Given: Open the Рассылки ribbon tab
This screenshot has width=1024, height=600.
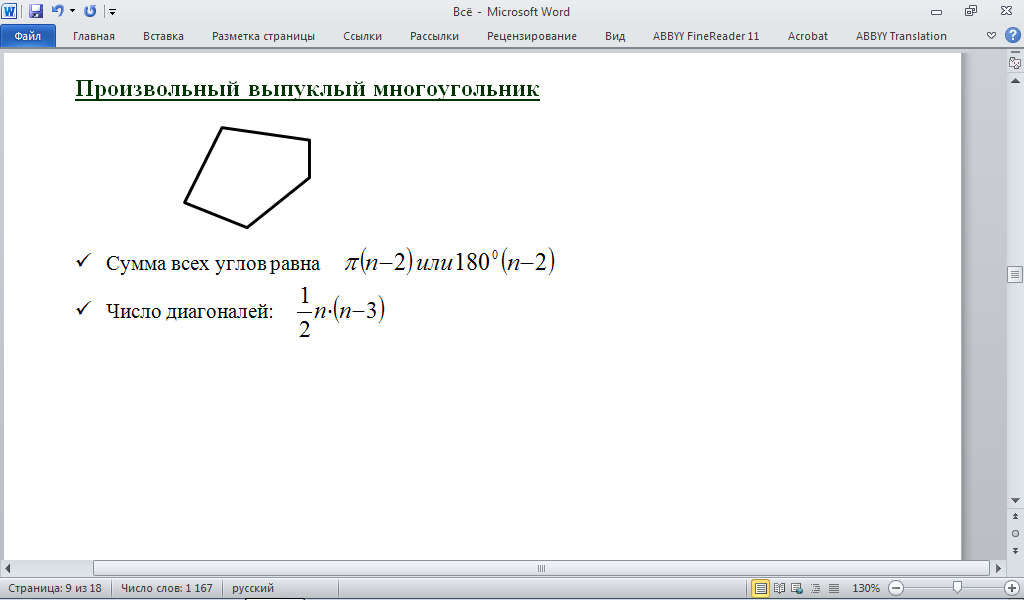Looking at the screenshot, I should [434, 36].
